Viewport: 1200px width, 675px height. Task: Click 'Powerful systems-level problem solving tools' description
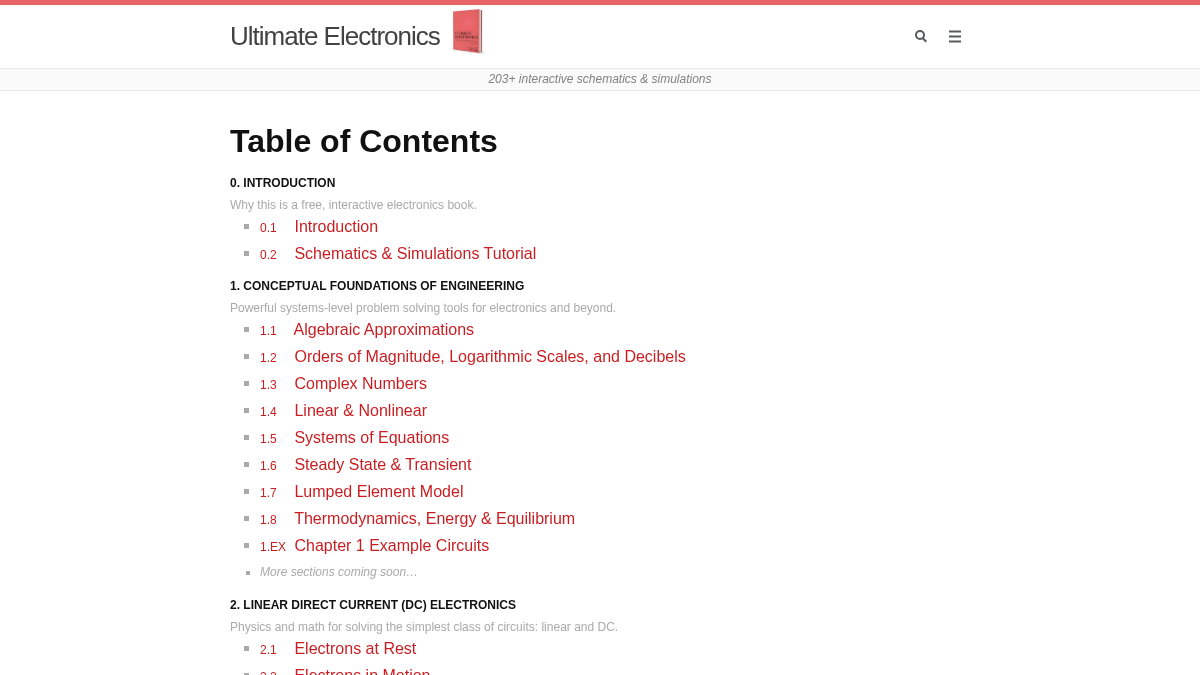423,308
